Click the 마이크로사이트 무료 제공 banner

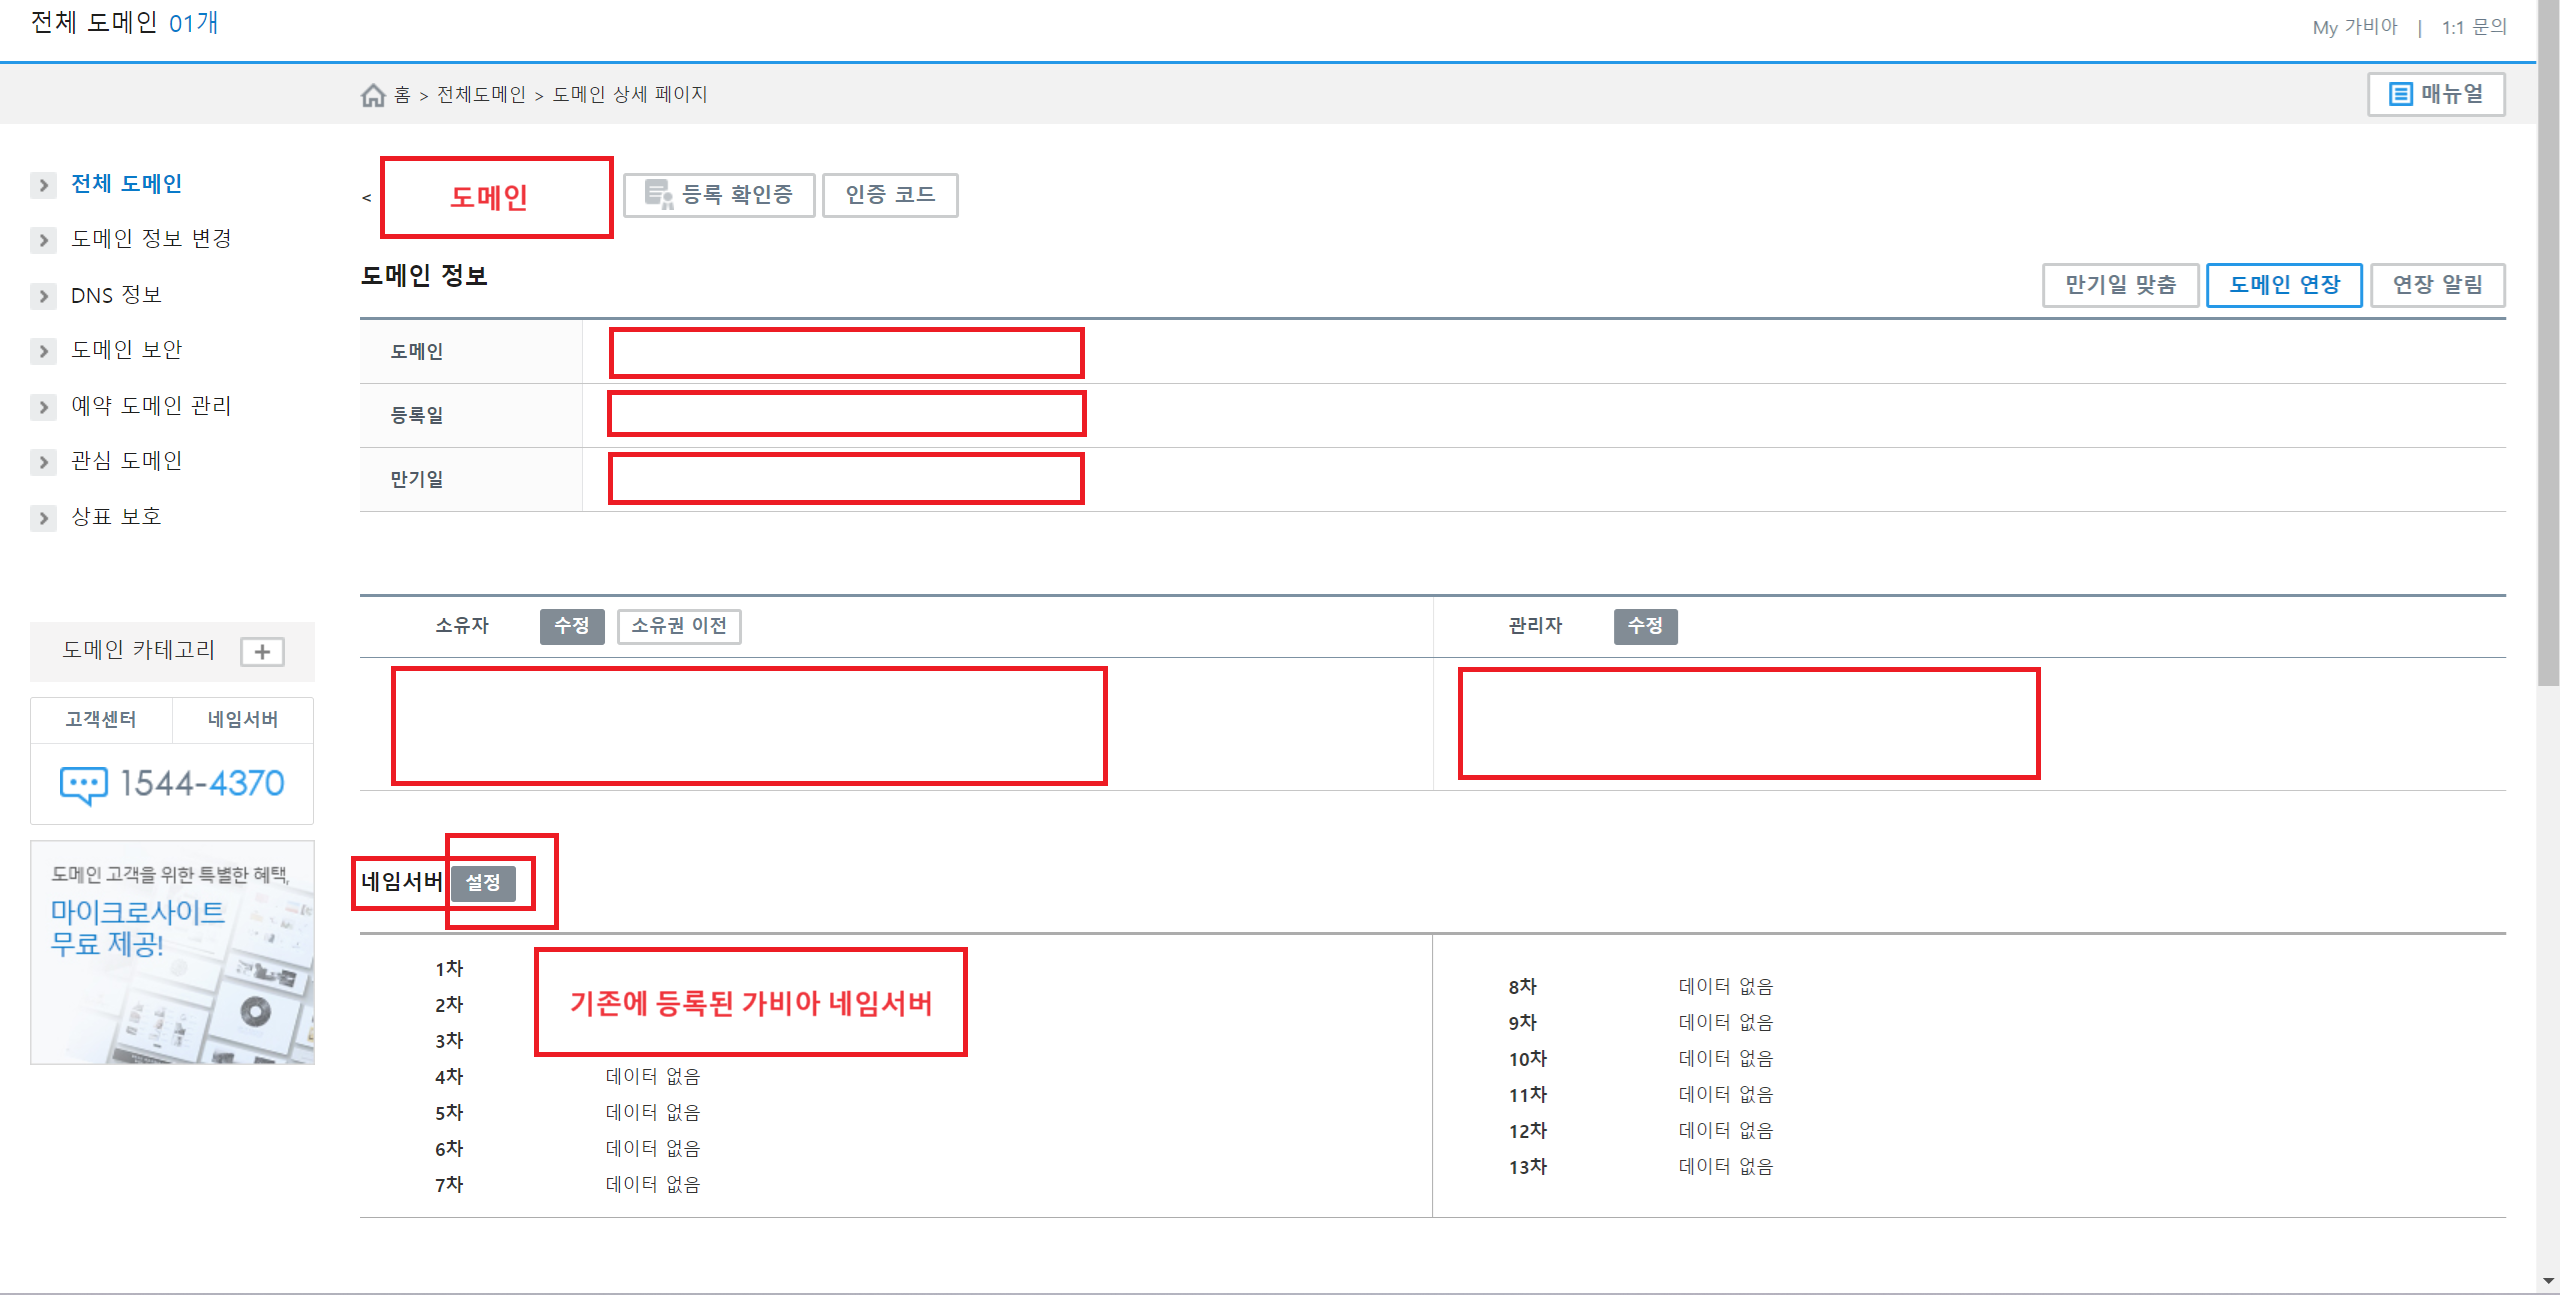[172, 952]
